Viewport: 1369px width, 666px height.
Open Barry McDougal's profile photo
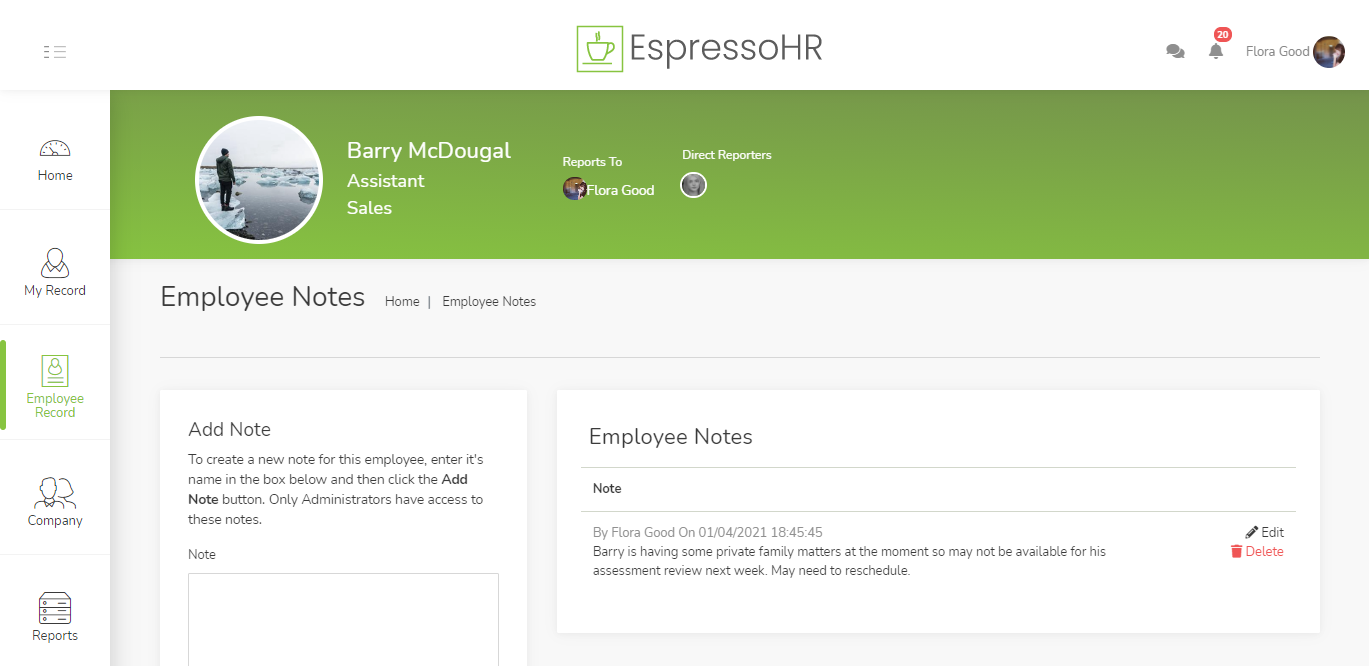[259, 179]
